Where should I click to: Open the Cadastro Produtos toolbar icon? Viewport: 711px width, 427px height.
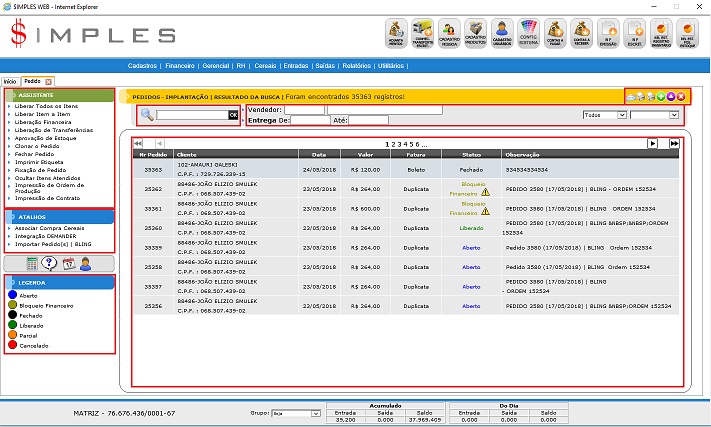point(476,34)
